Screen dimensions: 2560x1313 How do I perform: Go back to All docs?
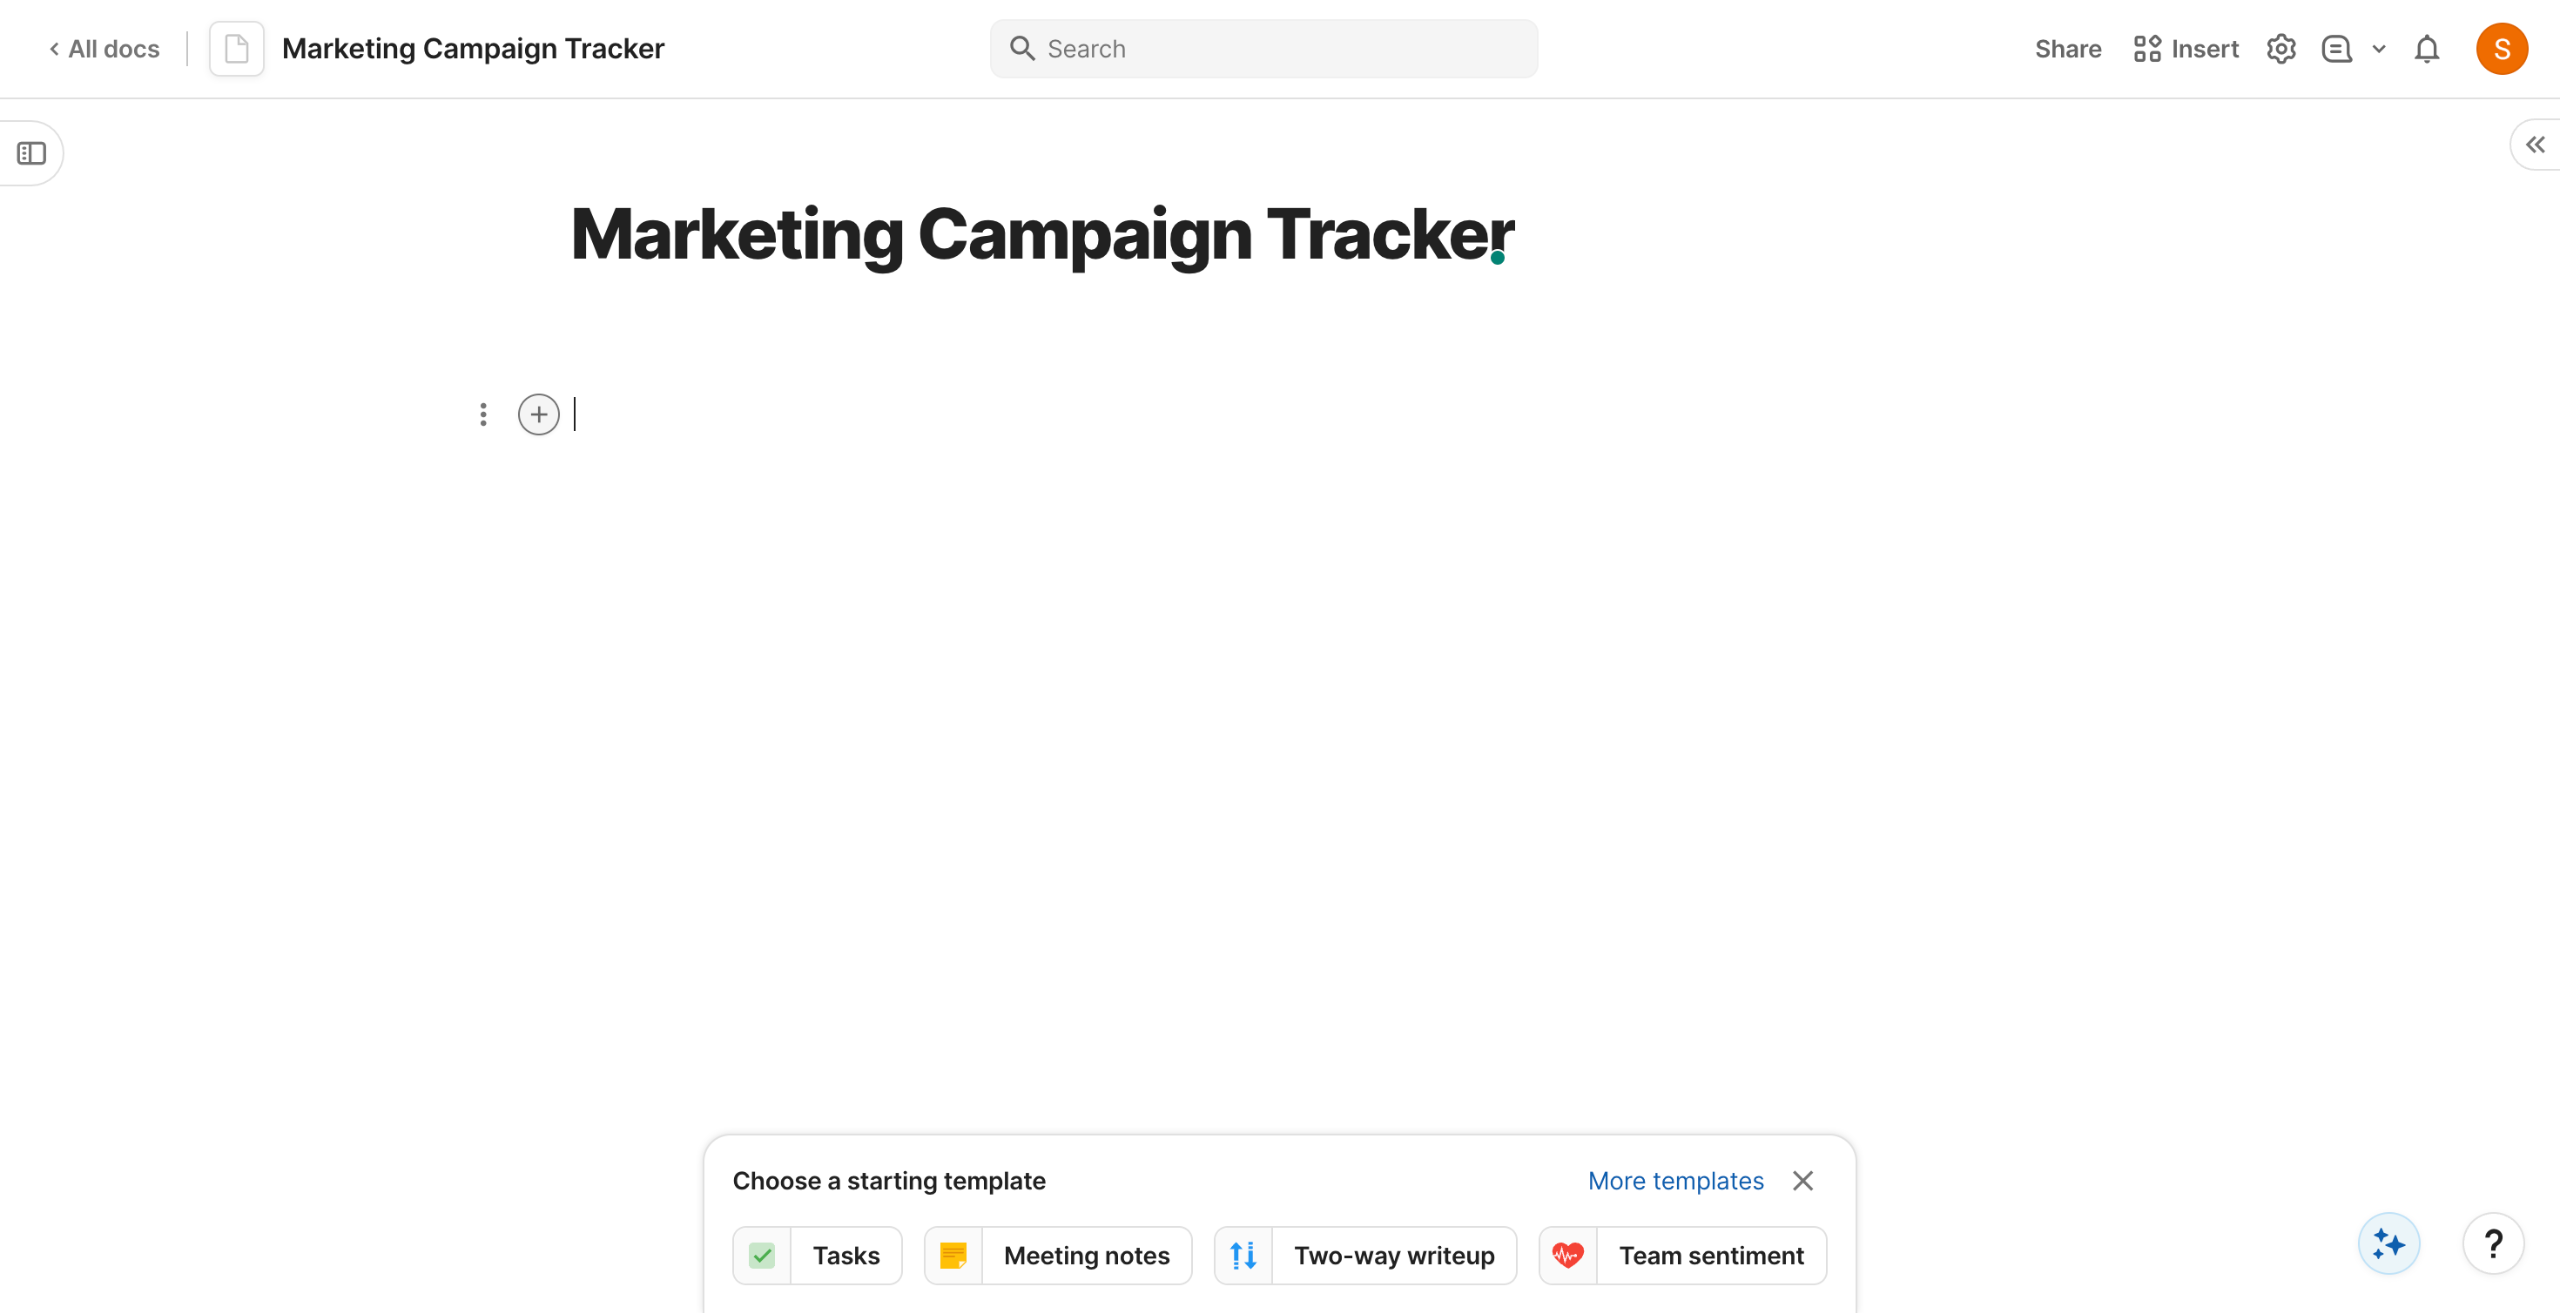pyautogui.click(x=105, y=49)
